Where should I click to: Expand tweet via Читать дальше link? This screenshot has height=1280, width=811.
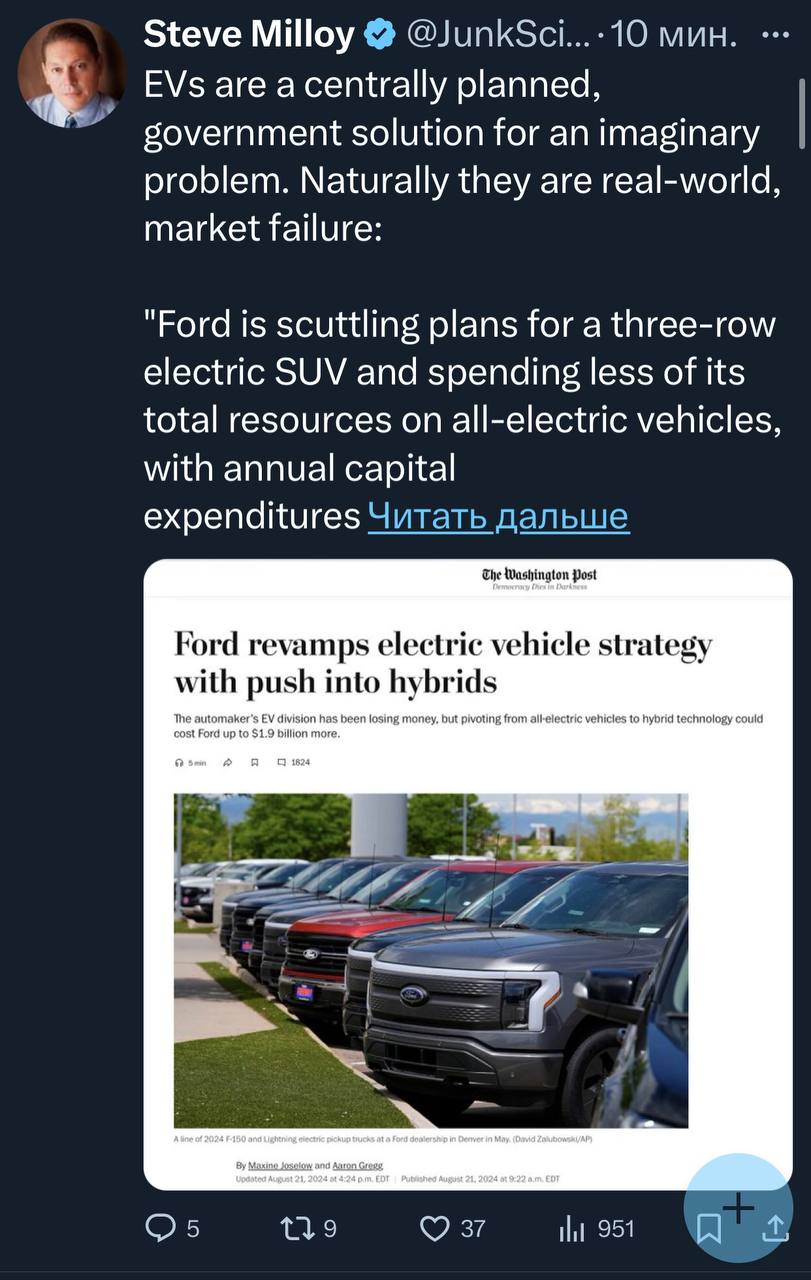[x=498, y=515]
